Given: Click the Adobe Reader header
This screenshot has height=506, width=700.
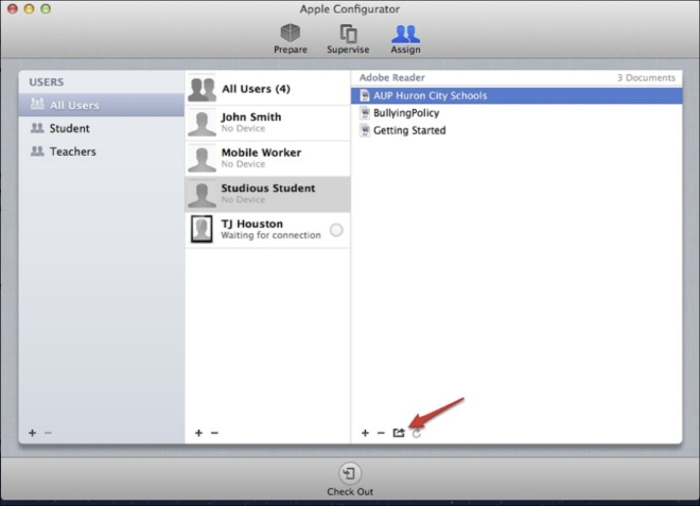Looking at the screenshot, I should [392, 78].
